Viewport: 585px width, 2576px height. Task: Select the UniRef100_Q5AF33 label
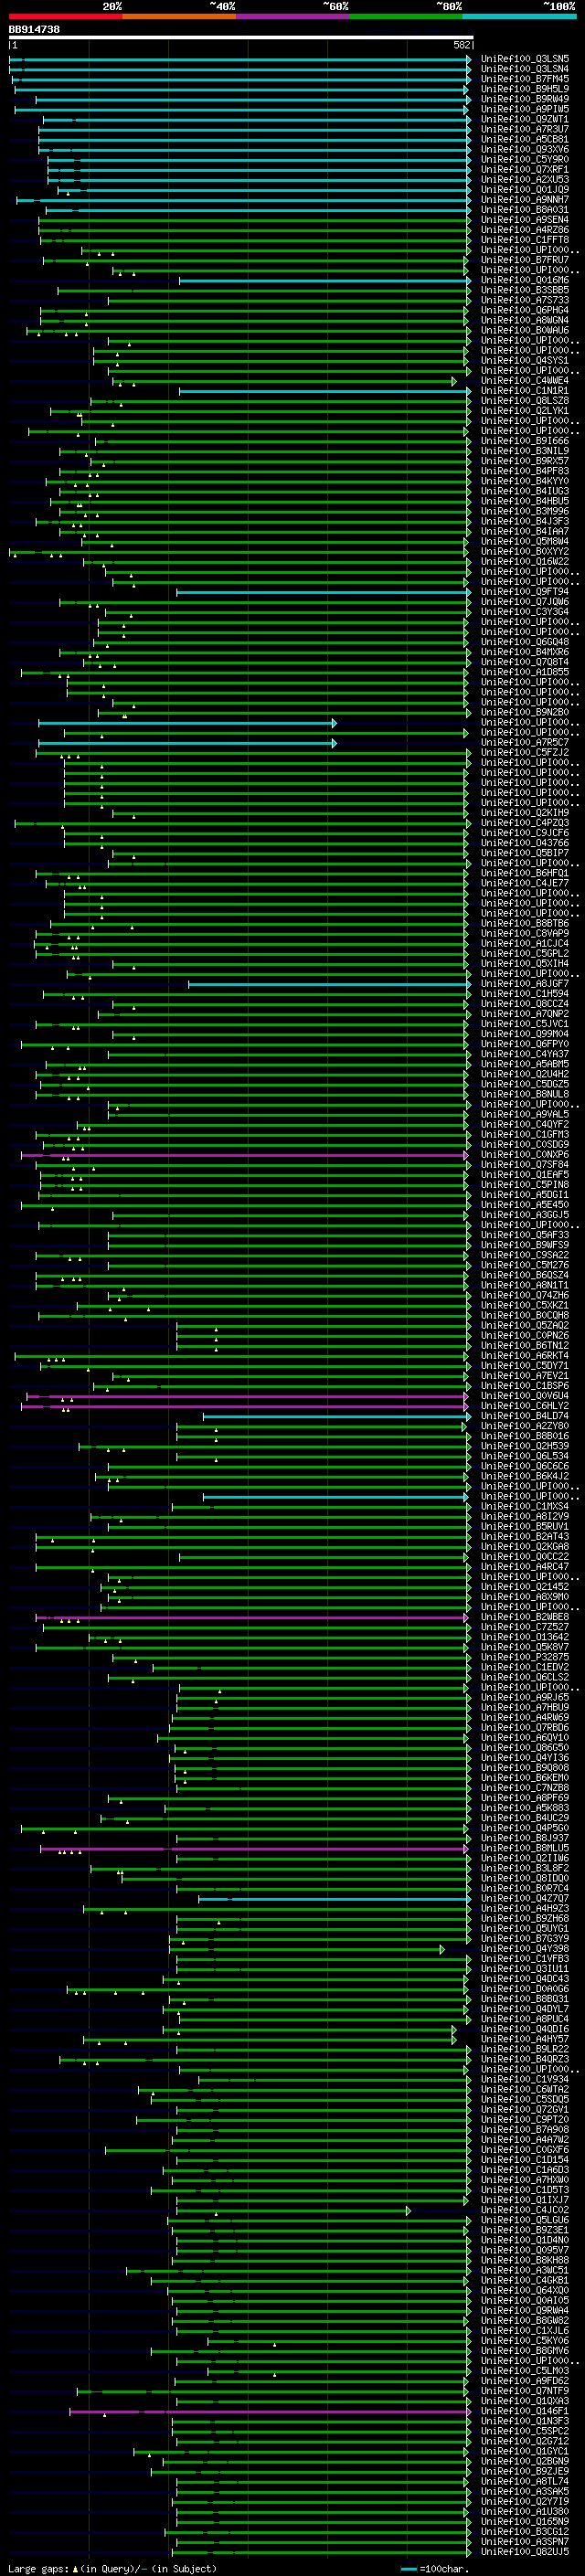pos(525,1235)
